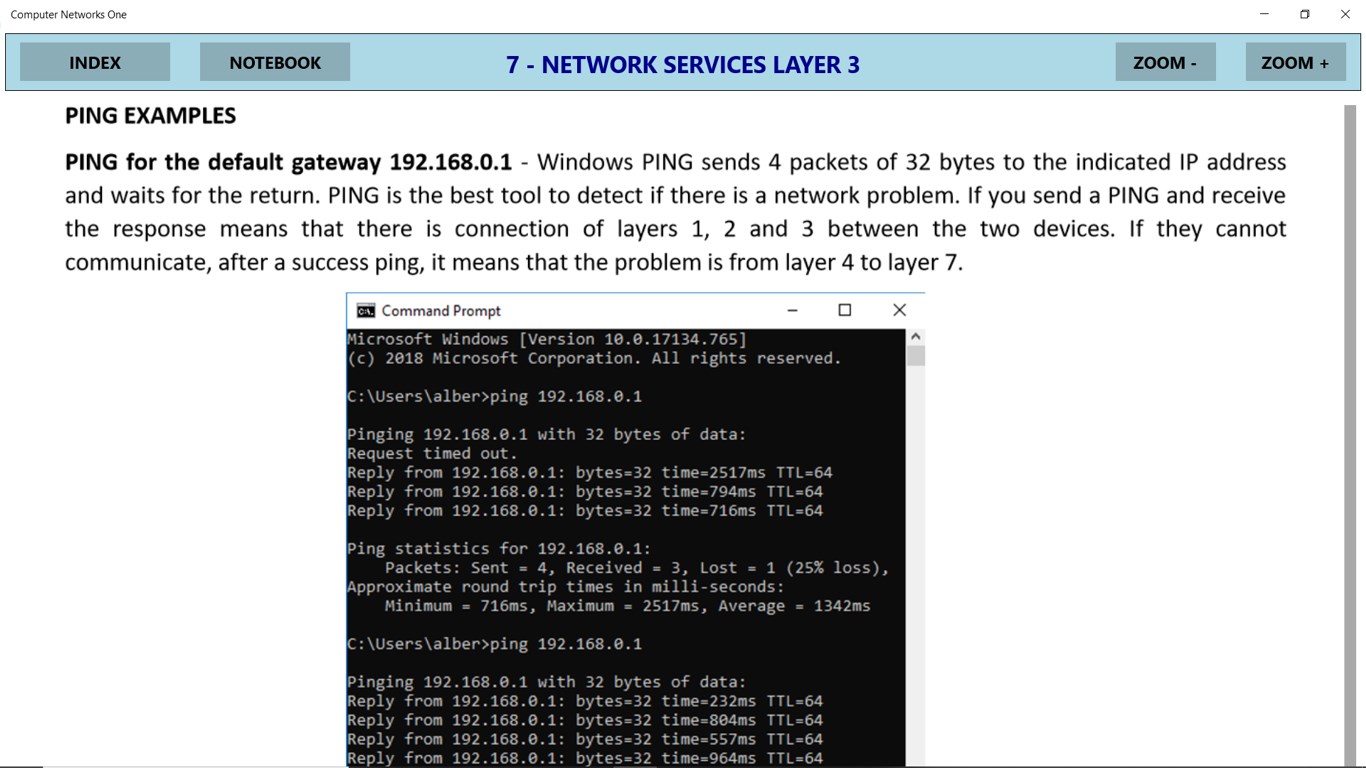The height and width of the screenshot is (768, 1366).
Task: Click the 'time=232ms' reply line
Action: [585, 701]
